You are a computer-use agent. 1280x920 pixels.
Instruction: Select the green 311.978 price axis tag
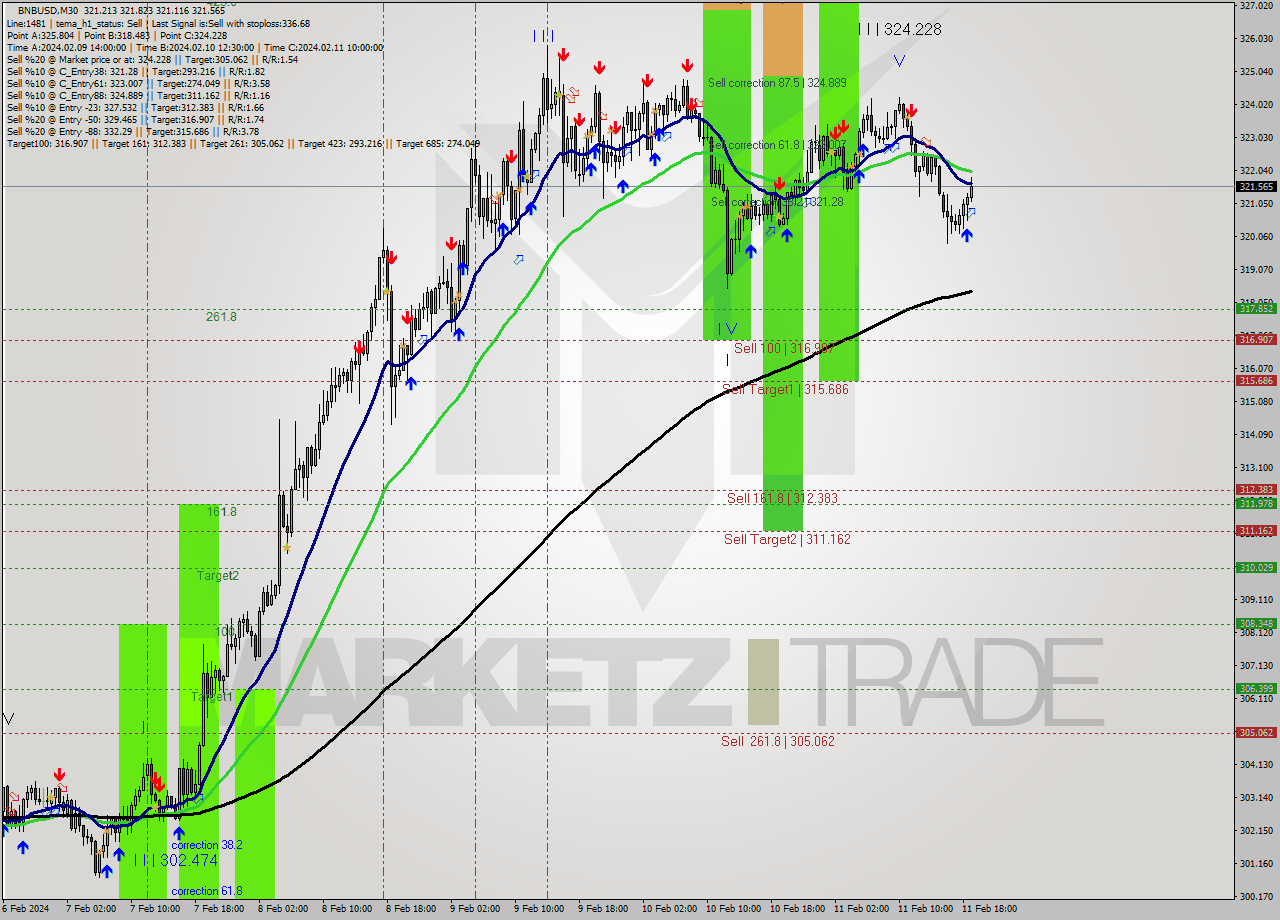[x=1256, y=503]
